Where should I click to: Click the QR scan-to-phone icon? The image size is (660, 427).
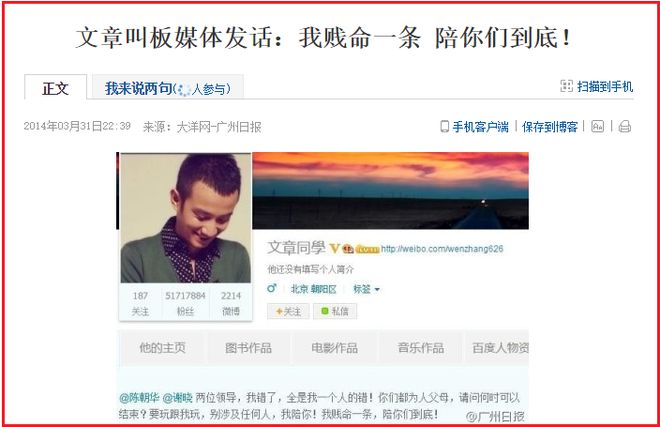(567, 86)
